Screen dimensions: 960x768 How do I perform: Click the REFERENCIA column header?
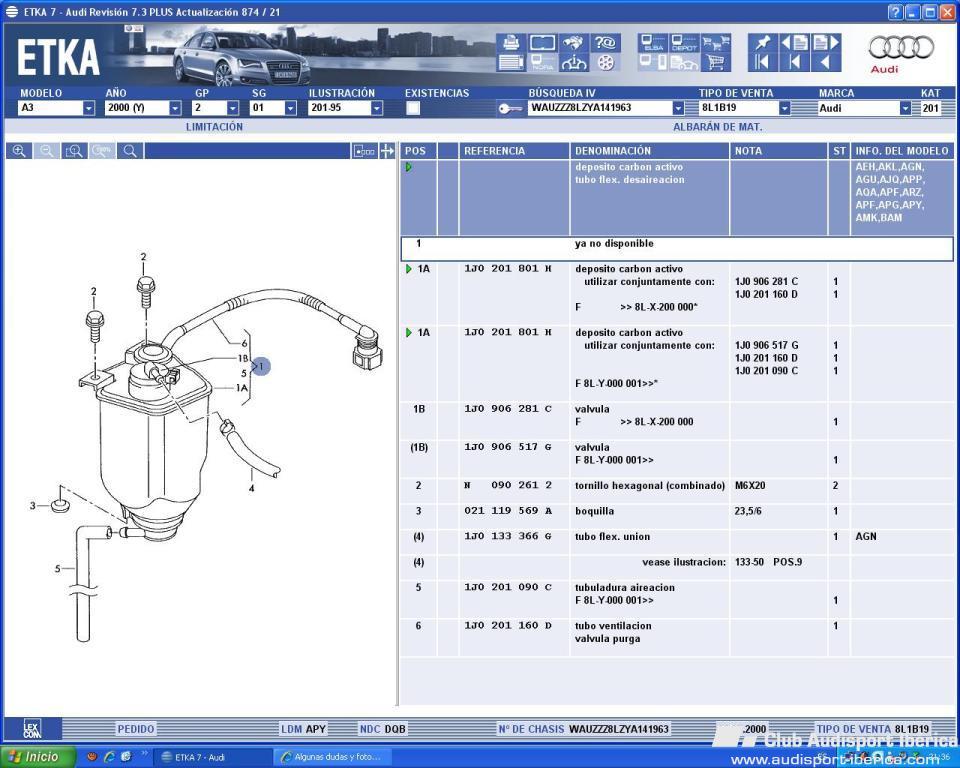click(x=514, y=151)
